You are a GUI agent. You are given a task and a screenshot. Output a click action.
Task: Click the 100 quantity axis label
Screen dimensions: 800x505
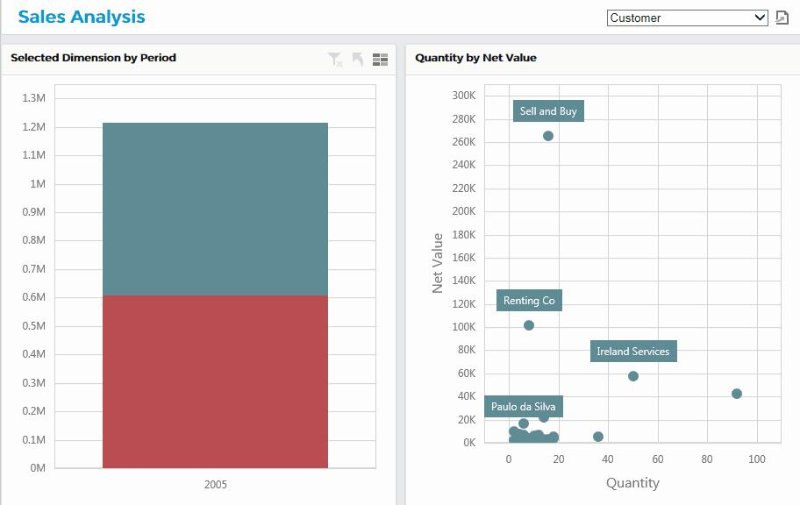click(x=757, y=459)
